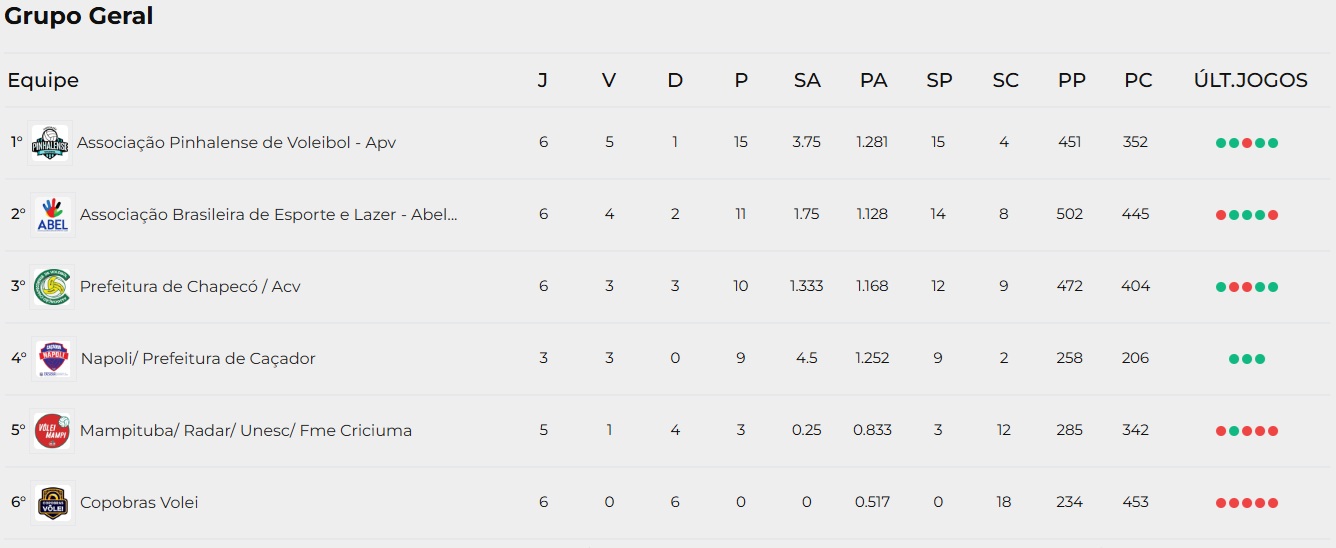This screenshot has width=1336, height=548.
Task: Click the first red dot in ABEL's last games
Action: [1221, 215]
